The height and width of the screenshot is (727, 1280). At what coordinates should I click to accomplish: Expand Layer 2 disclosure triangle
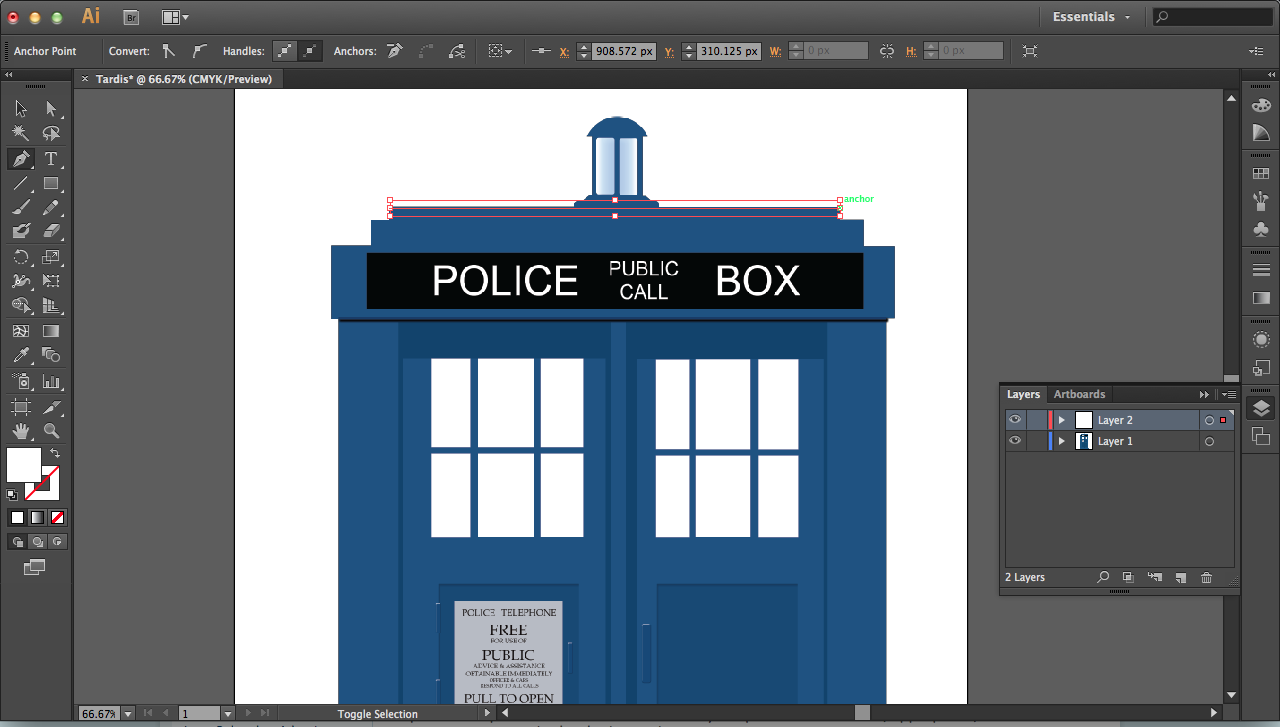click(x=1062, y=420)
